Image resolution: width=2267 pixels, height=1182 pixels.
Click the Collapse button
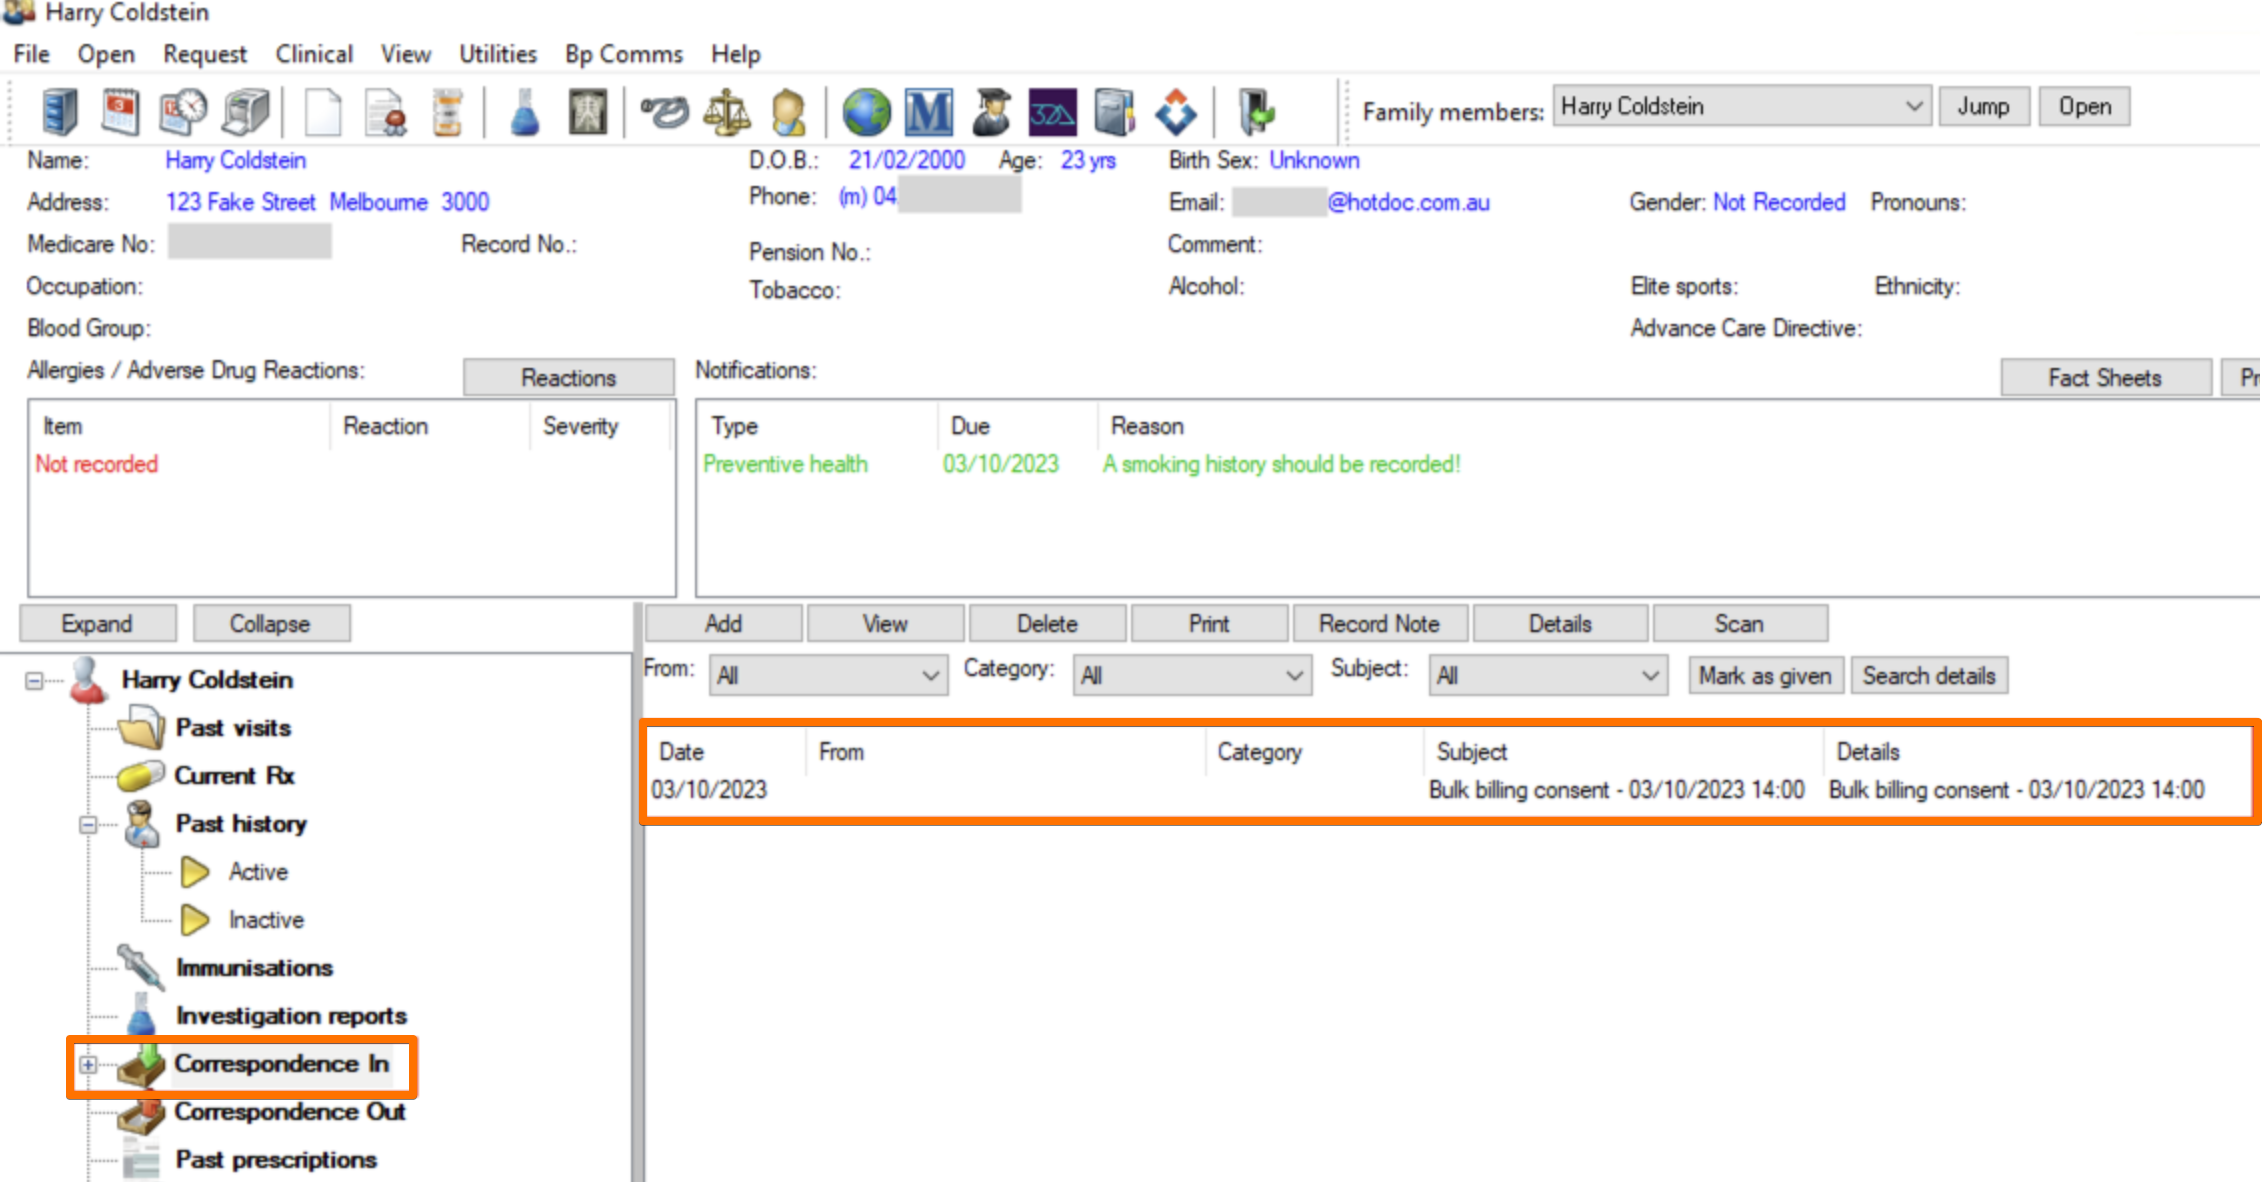(270, 624)
